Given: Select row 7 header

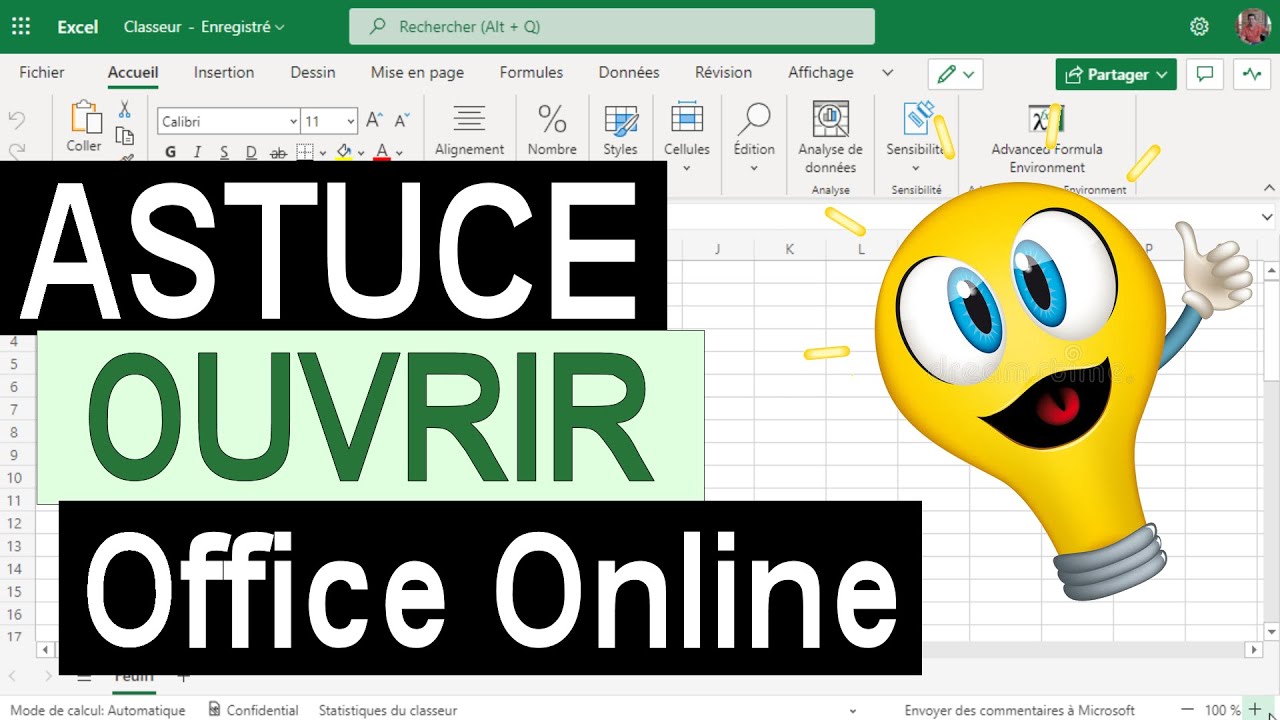Looking at the screenshot, I should [x=14, y=409].
